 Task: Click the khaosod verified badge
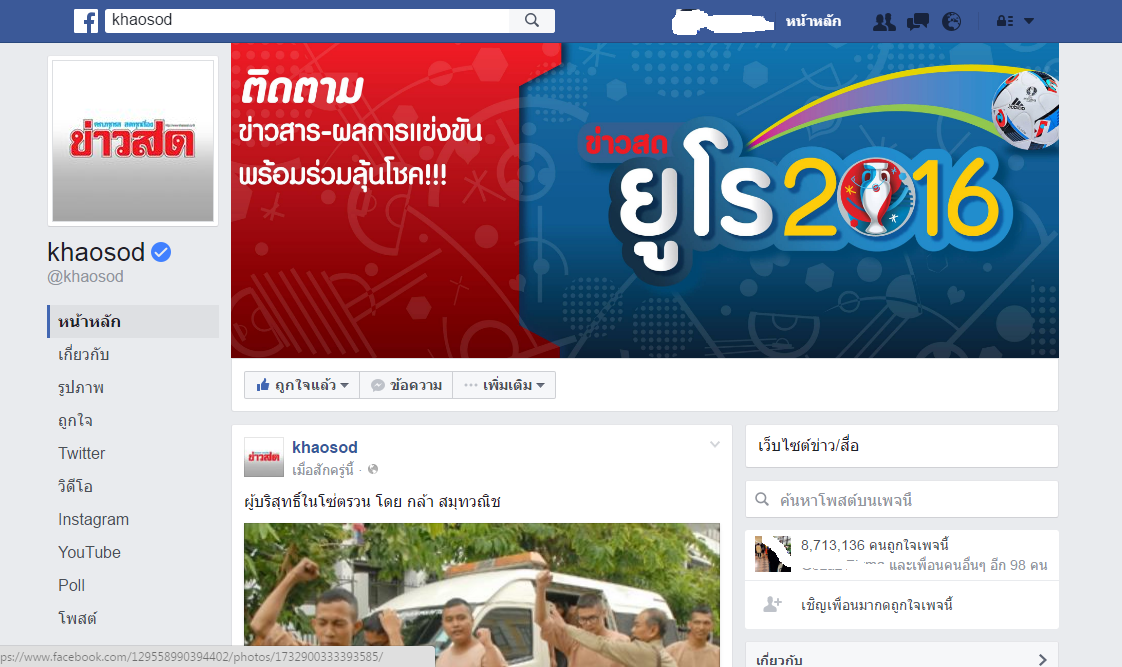(161, 252)
